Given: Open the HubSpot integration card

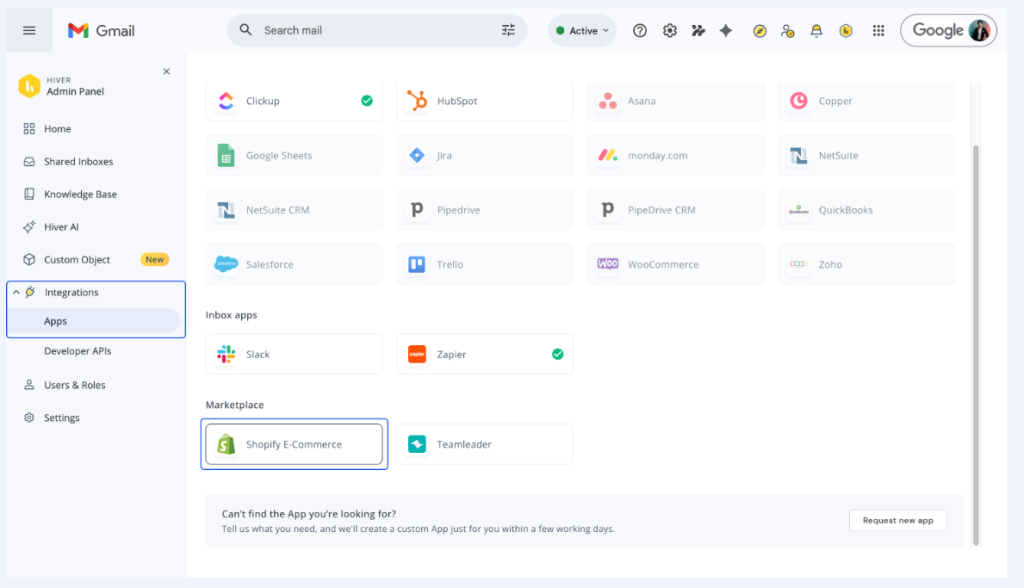Looking at the screenshot, I should pyautogui.click(x=485, y=101).
